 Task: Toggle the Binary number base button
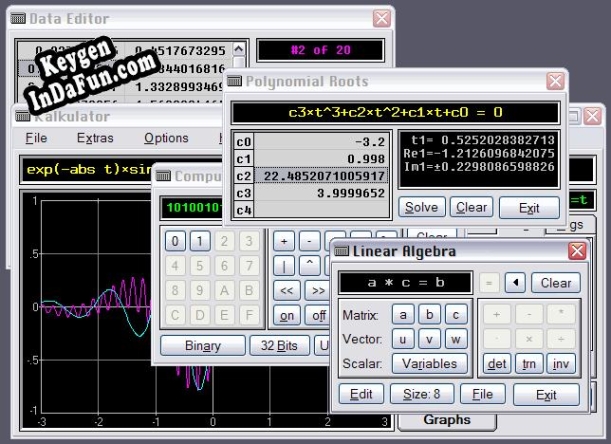point(203,345)
